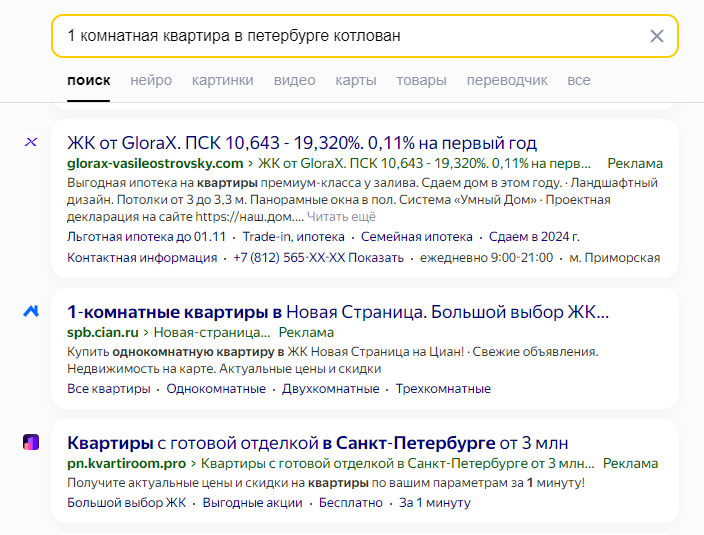Click the GloraX favicon icon
Screen dimensions: 704x535
(31, 142)
